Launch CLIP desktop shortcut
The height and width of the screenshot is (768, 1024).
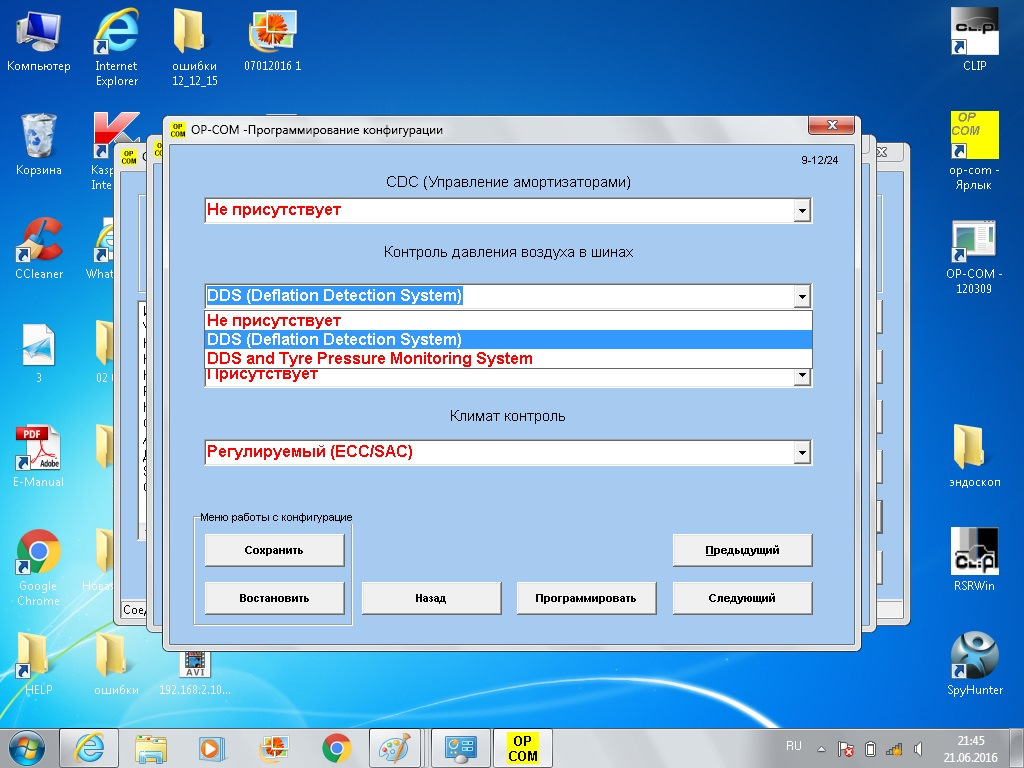[974, 40]
